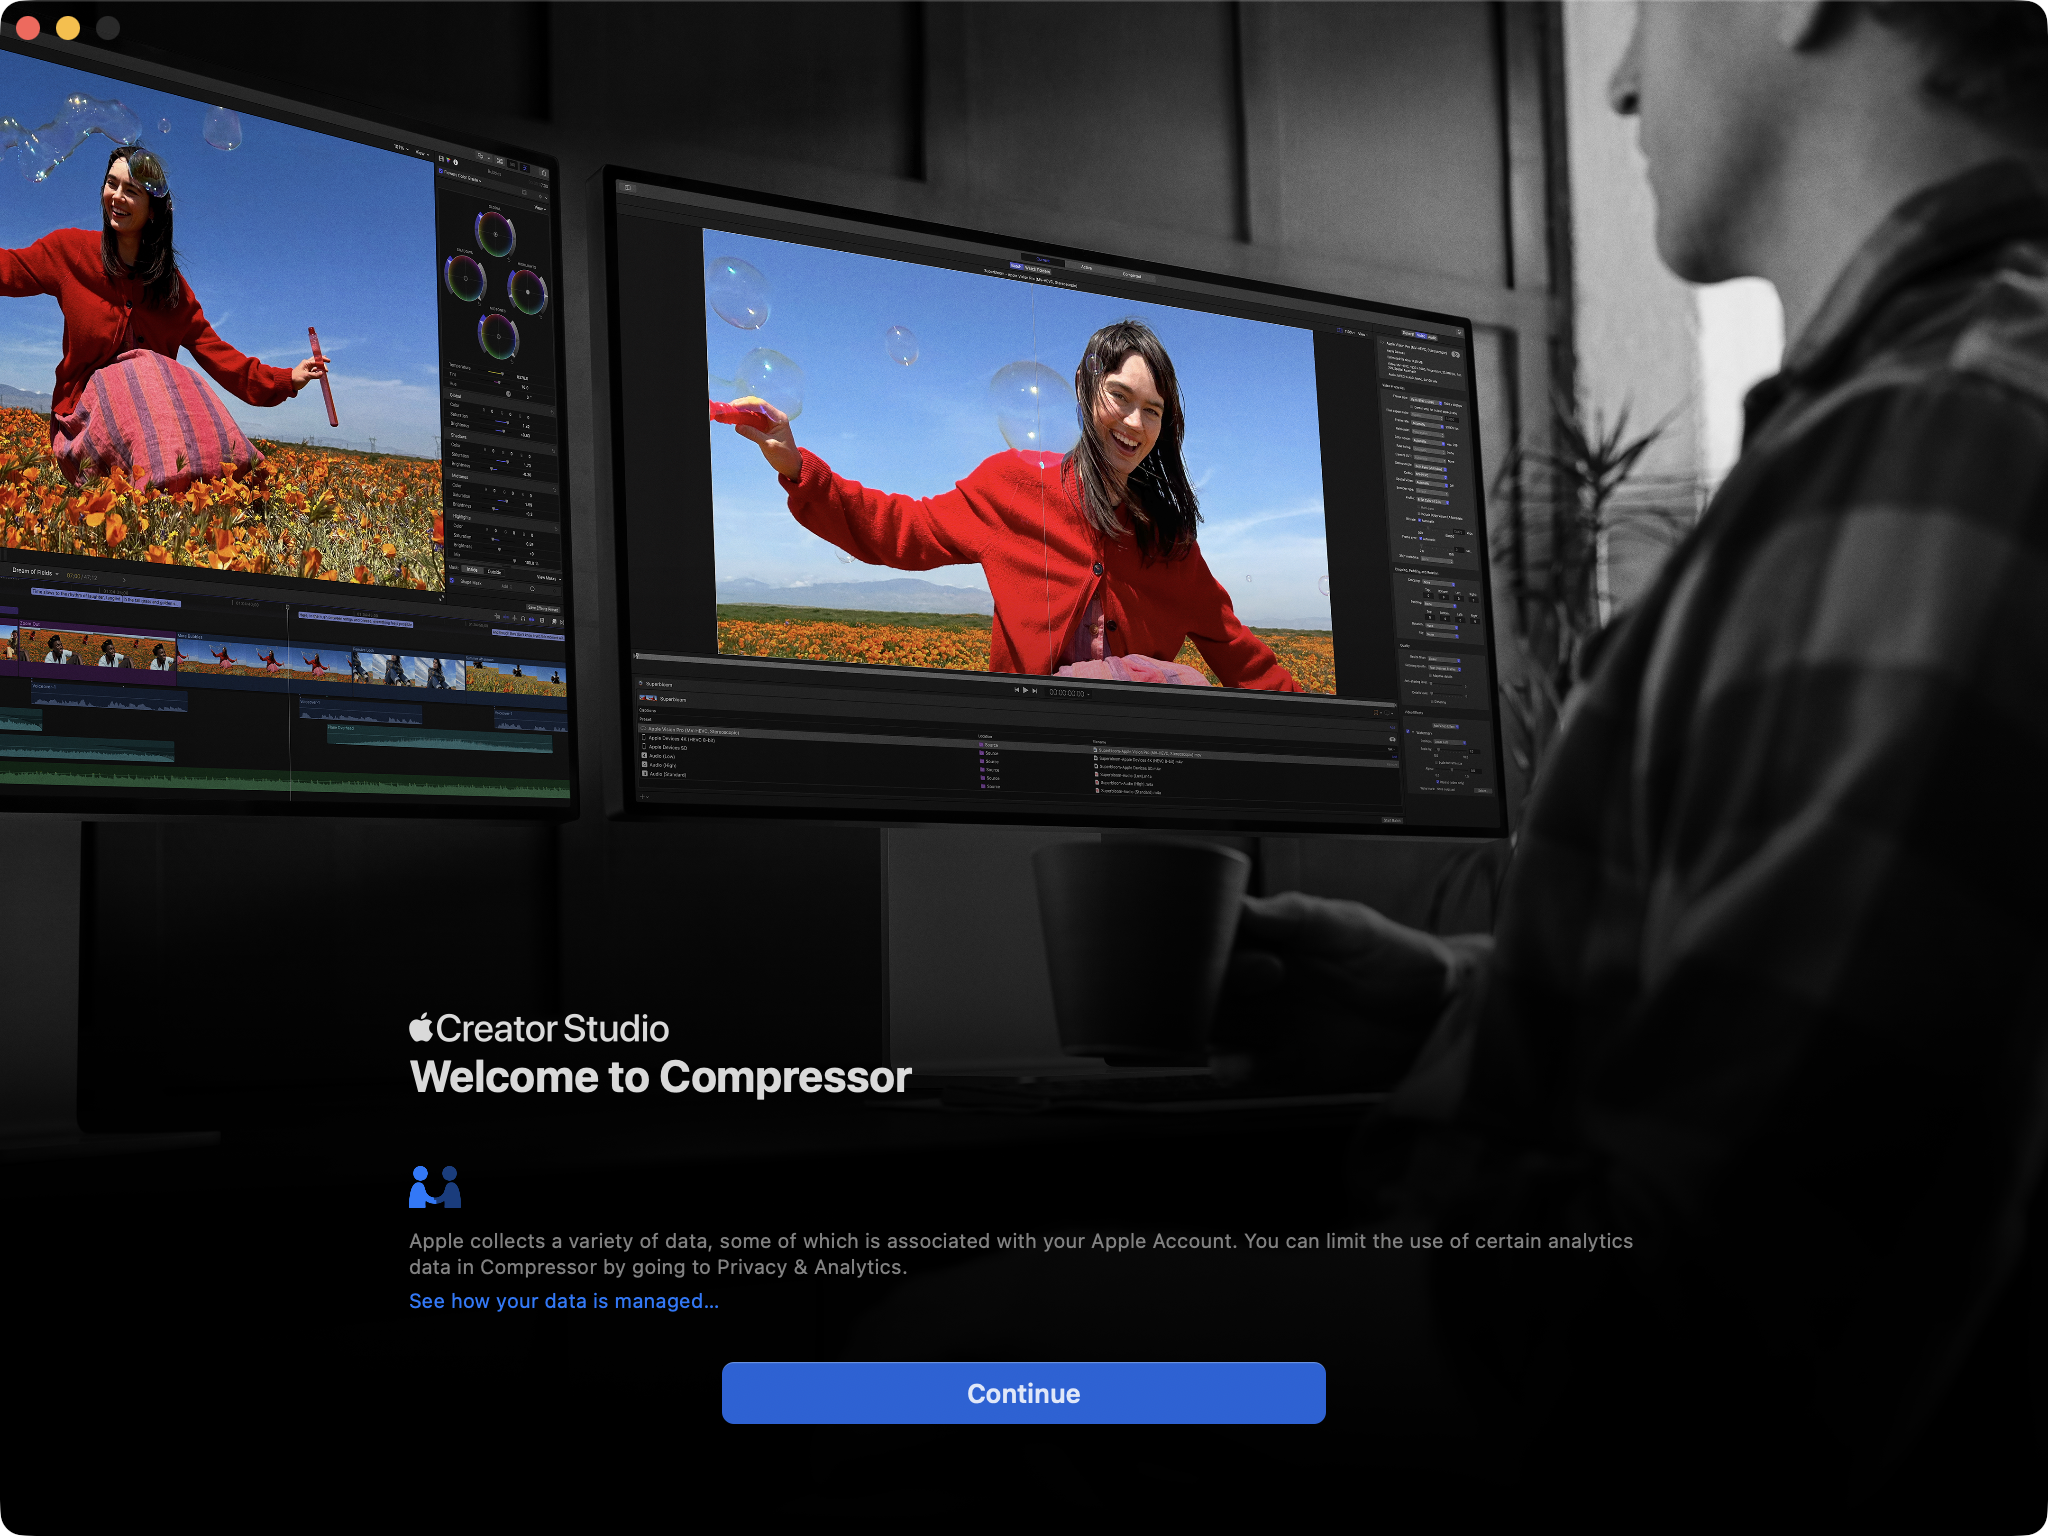Click the blue privacy handshake icon
The width and height of the screenshot is (2048, 1536).
point(435,1187)
